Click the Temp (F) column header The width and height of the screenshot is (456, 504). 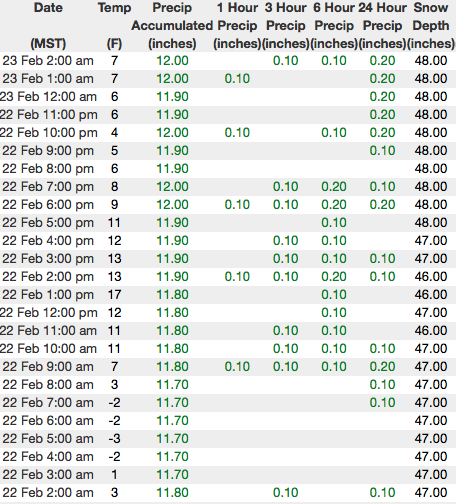tap(114, 26)
